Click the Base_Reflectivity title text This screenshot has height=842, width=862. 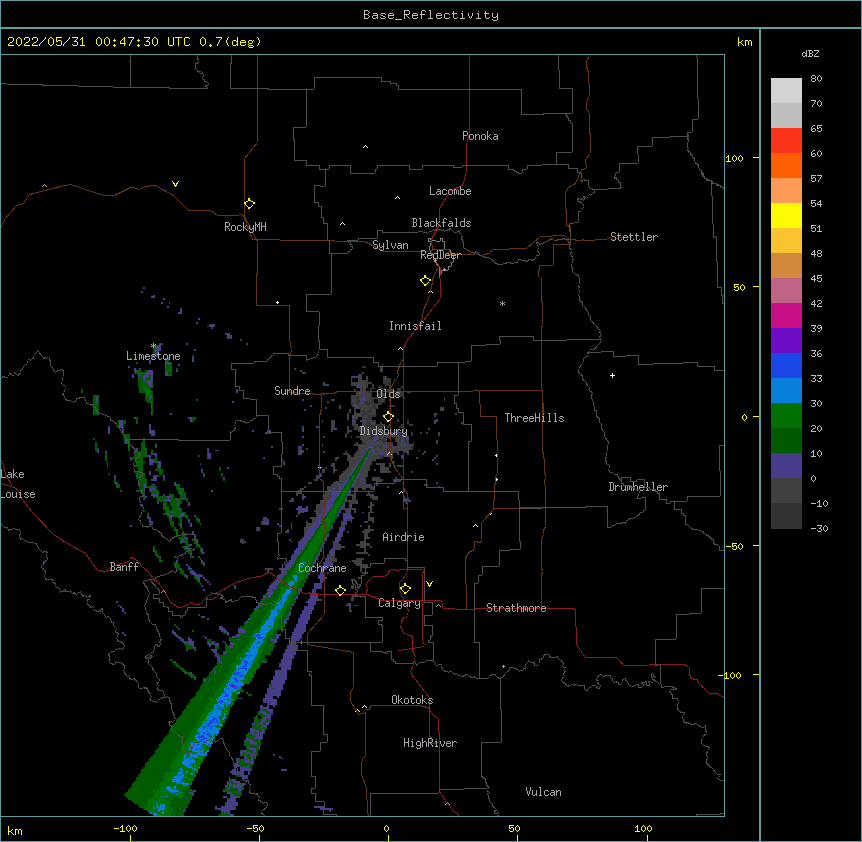click(431, 15)
